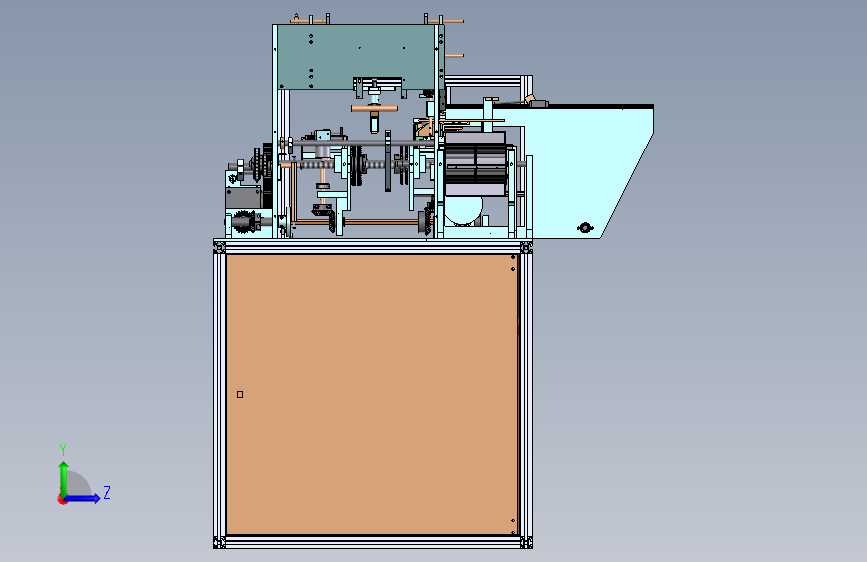Select the black ribbed roller drum
Image resolution: width=867 pixels, height=562 pixels.
click(x=476, y=164)
